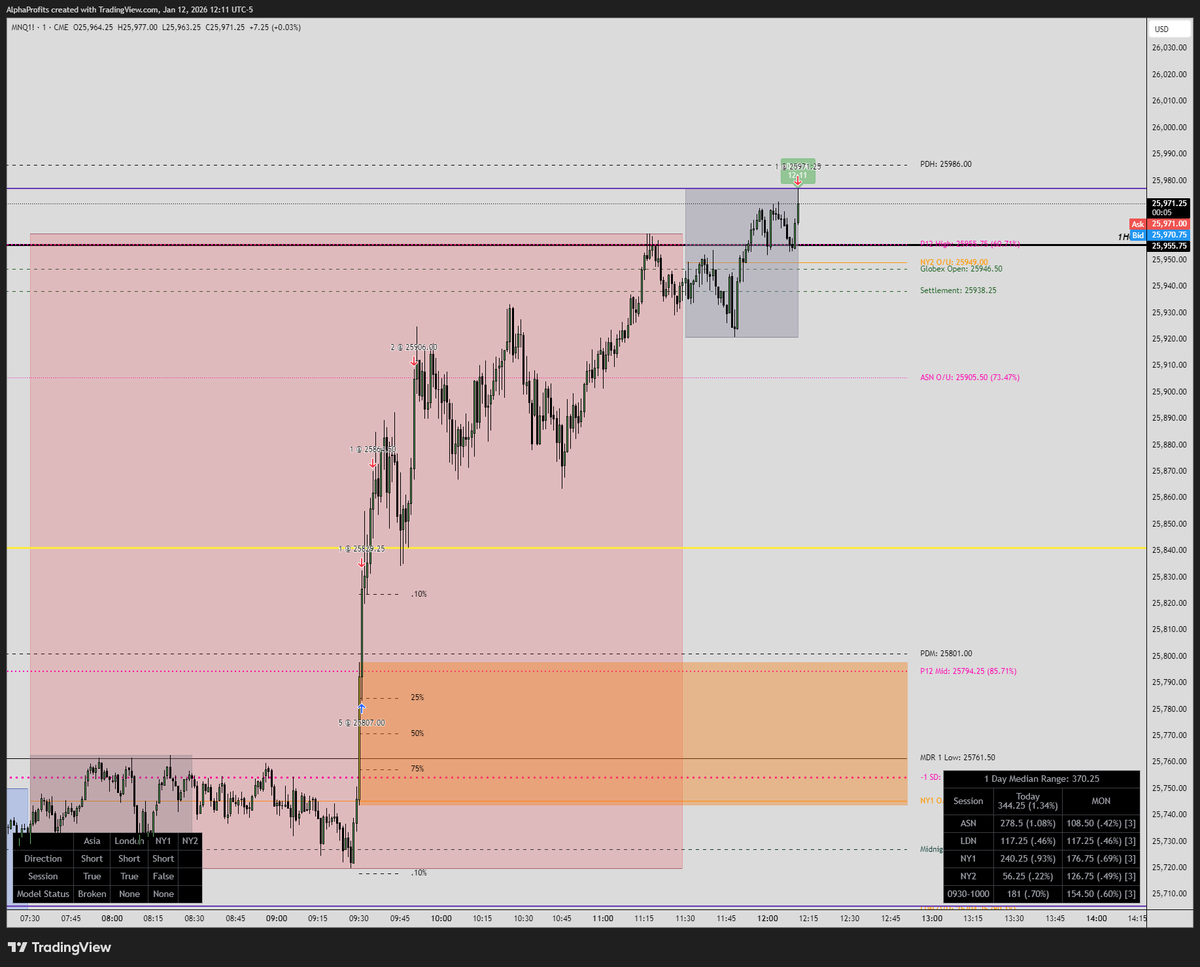Click the ASN row label in range table
The height and width of the screenshot is (967, 1200).
tap(968, 824)
